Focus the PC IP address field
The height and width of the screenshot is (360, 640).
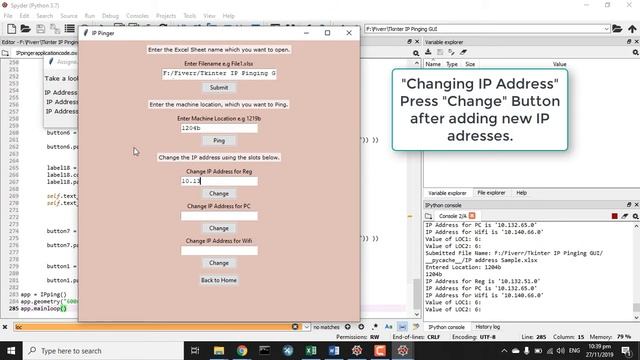[x=219, y=216]
